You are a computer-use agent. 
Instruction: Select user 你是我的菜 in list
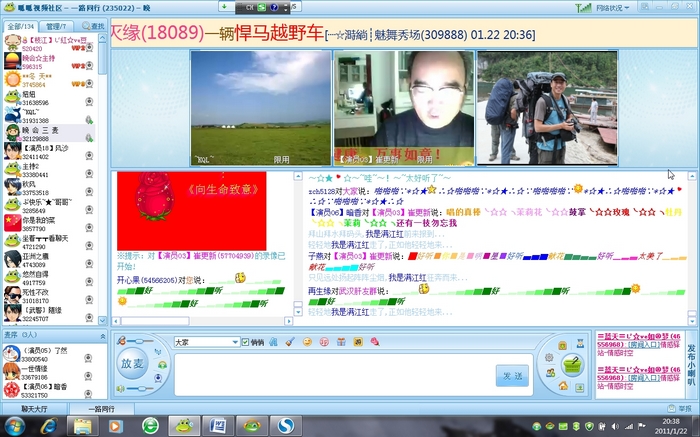coord(49,224)
